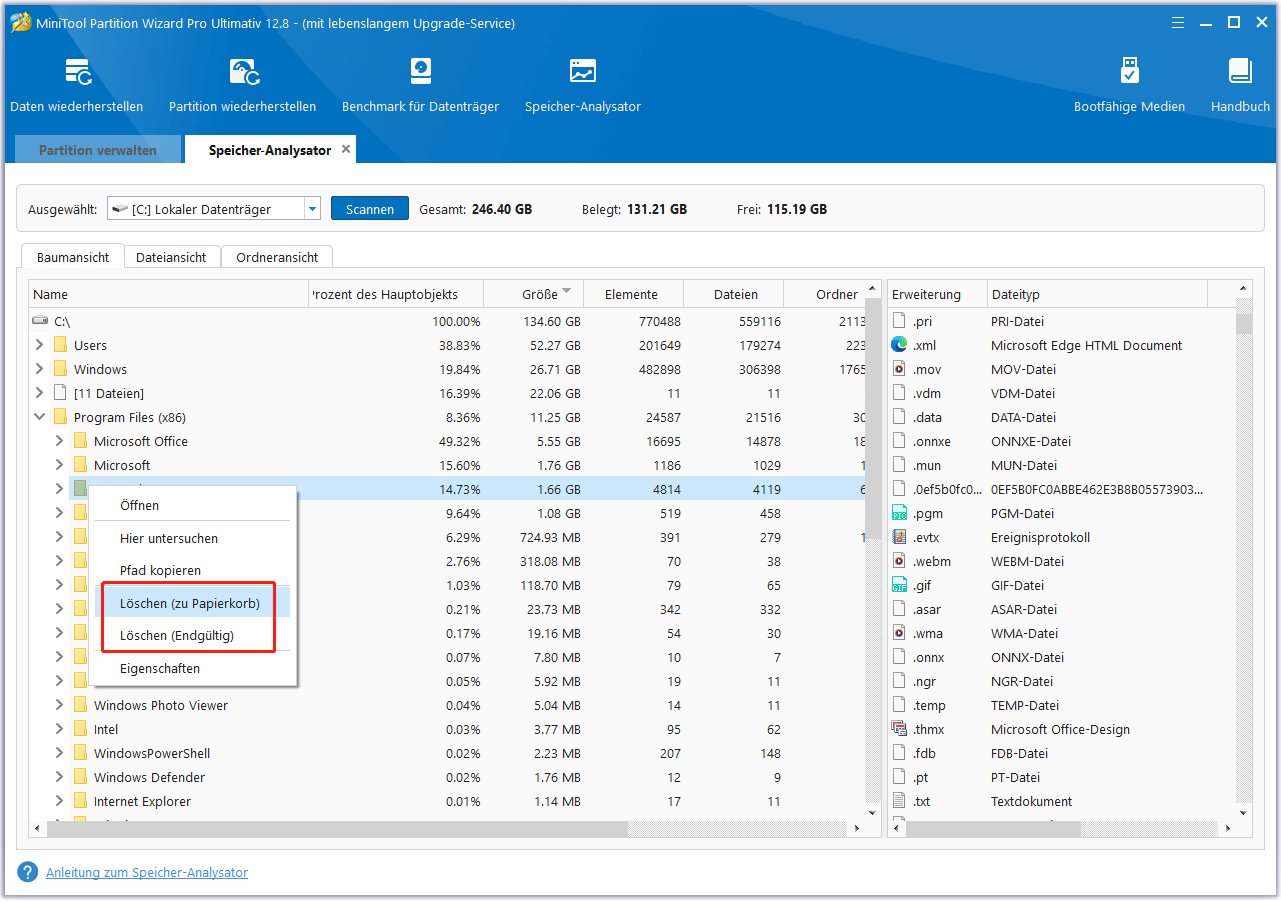The width and height of the screenshot is (1281, 902).
Task: Open Bootfähige Medien creator
Action: pyautogui.click(x=1129, y=85)
